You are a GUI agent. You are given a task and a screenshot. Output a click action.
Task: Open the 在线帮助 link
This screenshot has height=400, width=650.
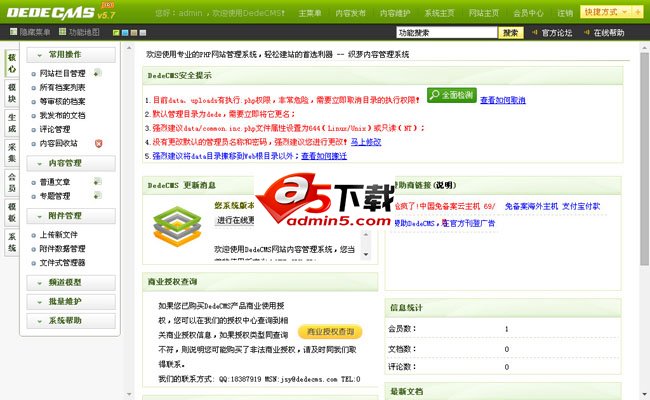pyautogui.click(x=609, y=32)
